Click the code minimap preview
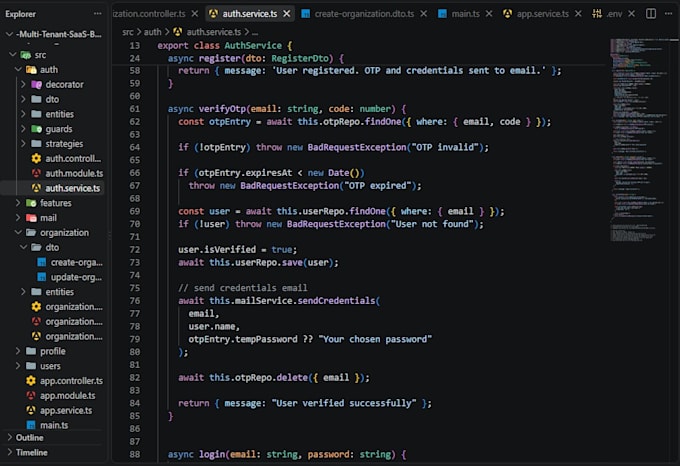Screen dimensions: 680x466 [x=640, y=139]
